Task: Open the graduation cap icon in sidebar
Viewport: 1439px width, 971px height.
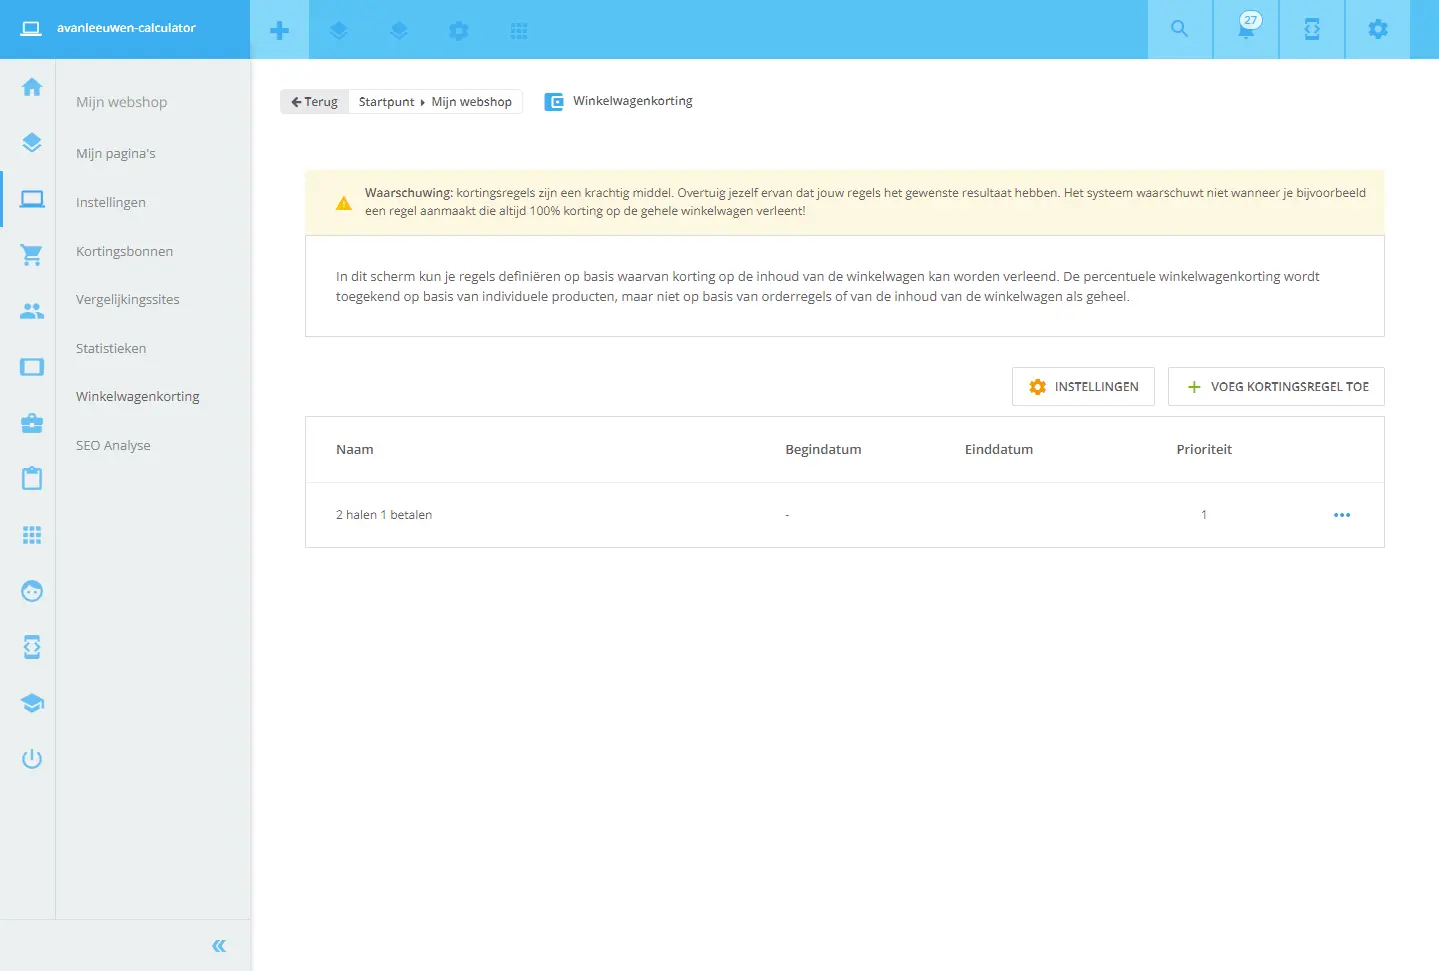Action: tap(32, 703)
